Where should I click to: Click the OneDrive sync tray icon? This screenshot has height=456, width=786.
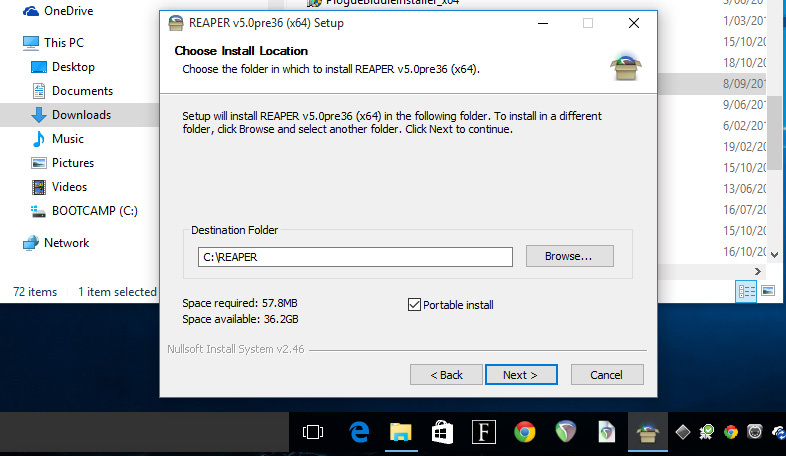tap(779, 431)
